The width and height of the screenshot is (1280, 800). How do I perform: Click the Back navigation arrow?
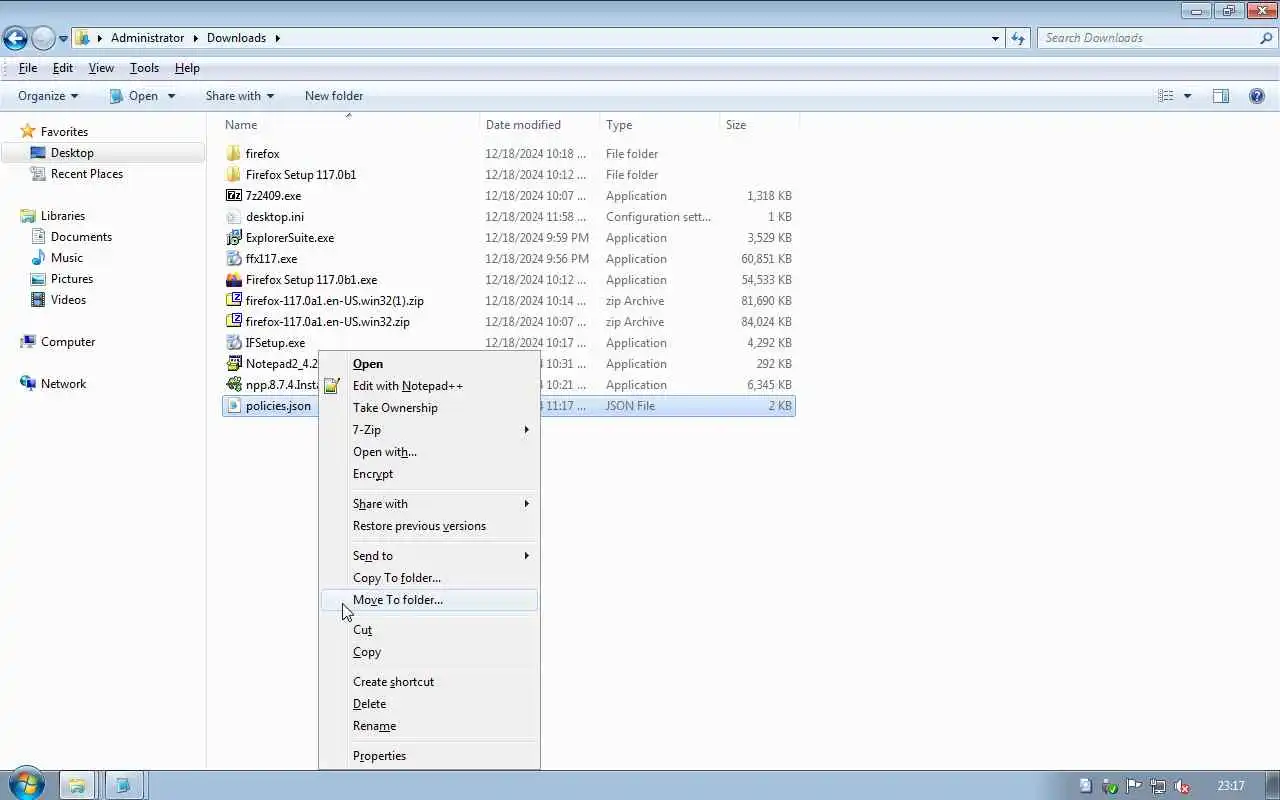coord(15,38)
